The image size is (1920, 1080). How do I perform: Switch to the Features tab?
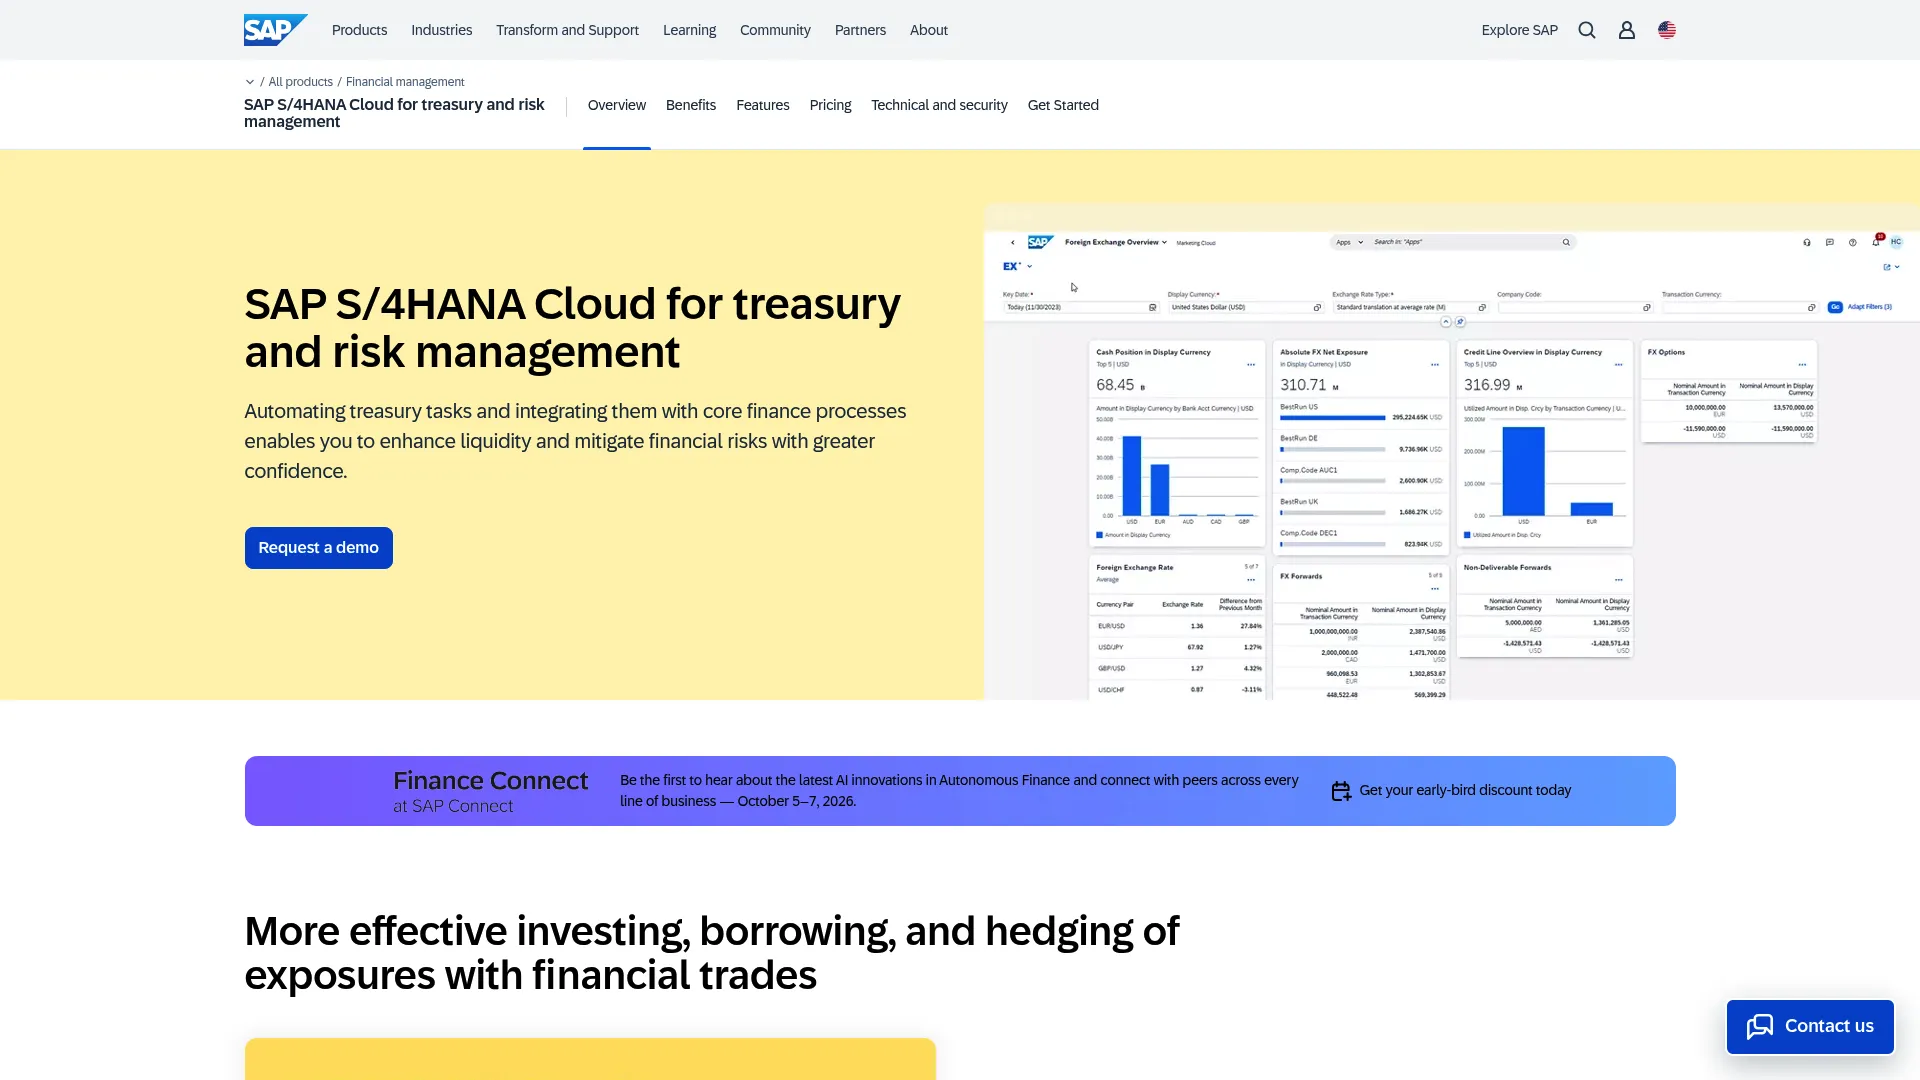click(x=763, y=105)
